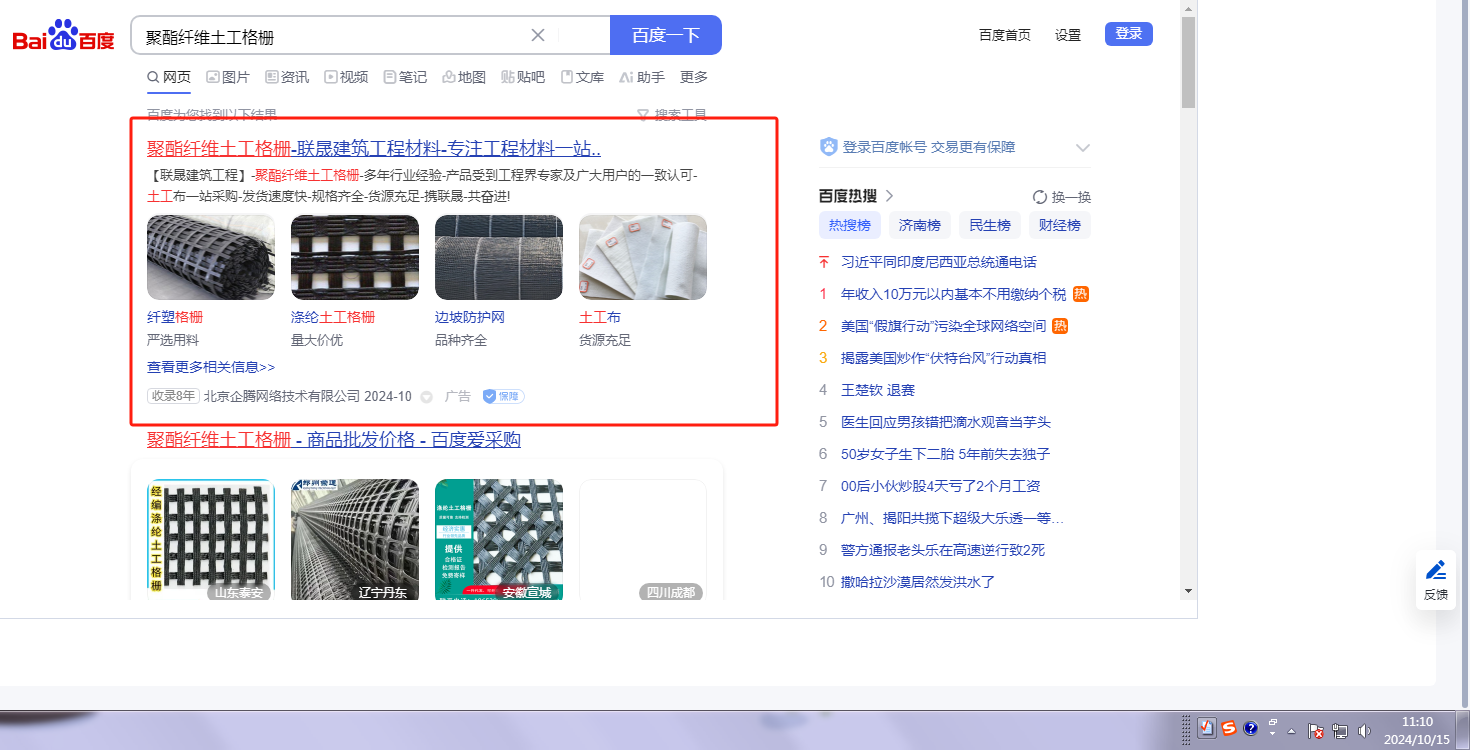
Task: Click the page vertical scrollbar thumb
Action: pos(1188,62)
